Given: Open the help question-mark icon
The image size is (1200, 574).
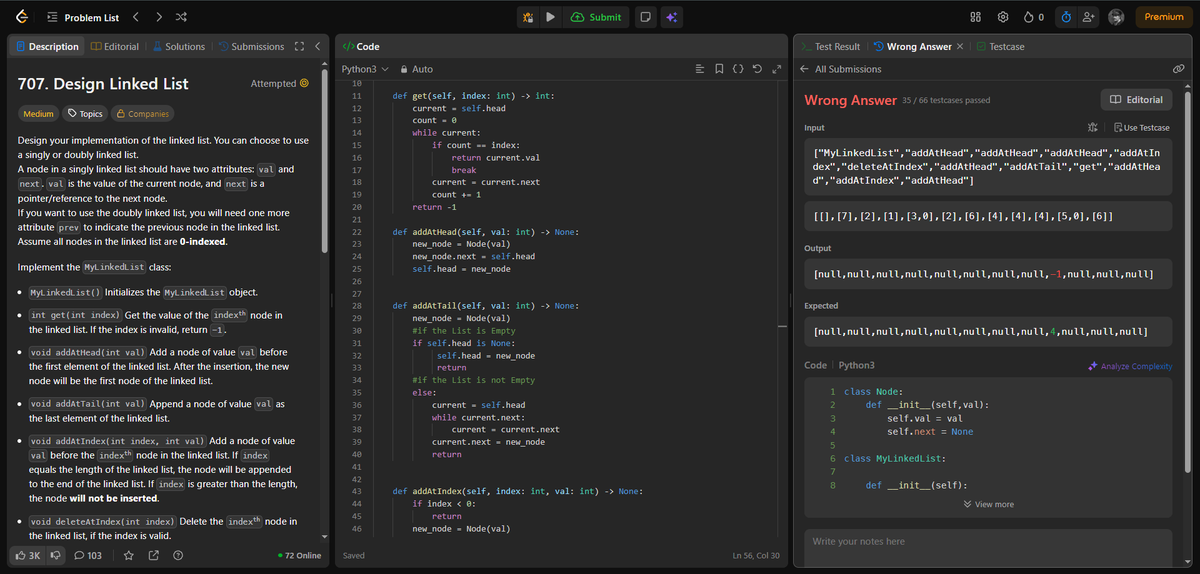Looking at the screenshot, I should pos(177,555).
